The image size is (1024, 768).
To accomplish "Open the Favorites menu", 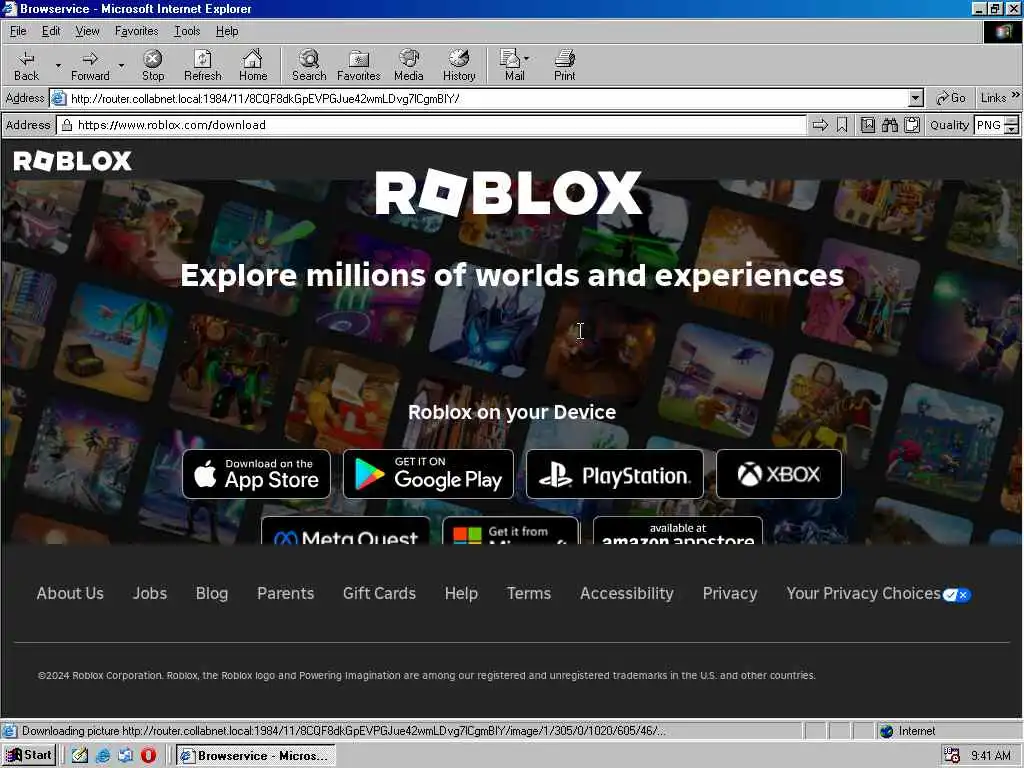I will (x=136, y=31).
